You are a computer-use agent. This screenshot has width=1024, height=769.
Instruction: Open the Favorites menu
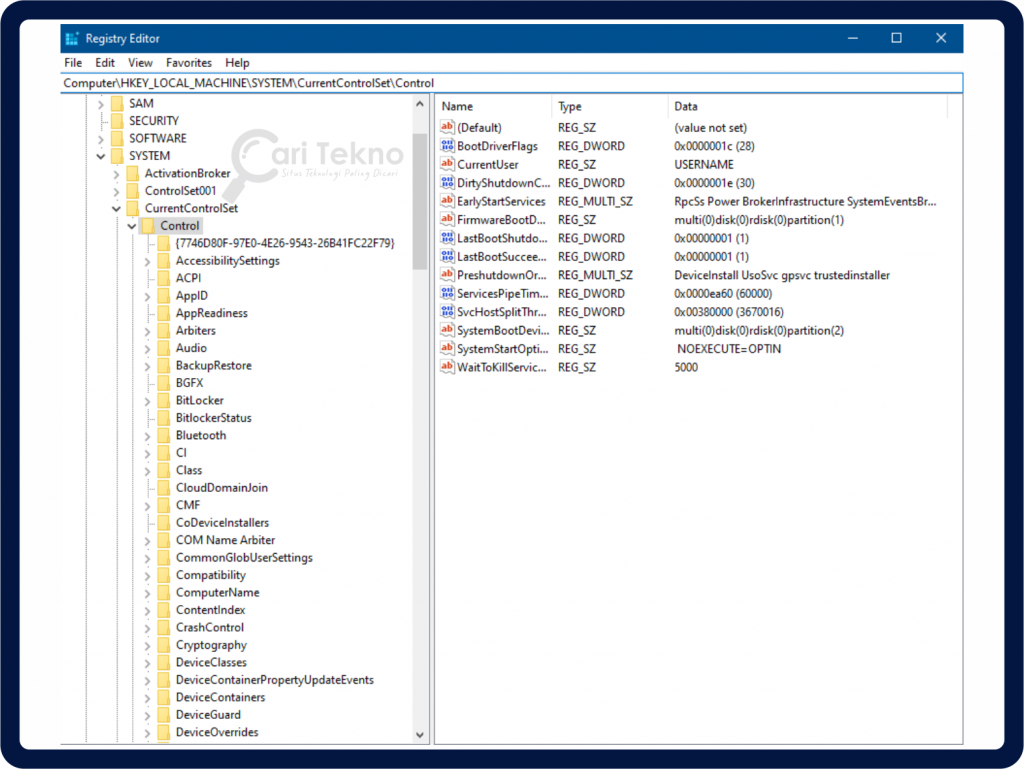point(188,62)
